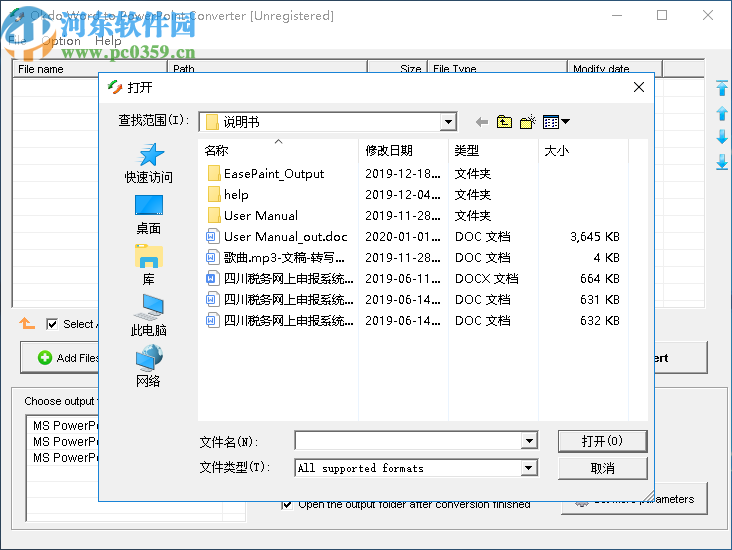Click the DOCX 文档 type cell
The height and width of the screenshot is (550, 732).
pyautogui.click(x=486, y=279)
